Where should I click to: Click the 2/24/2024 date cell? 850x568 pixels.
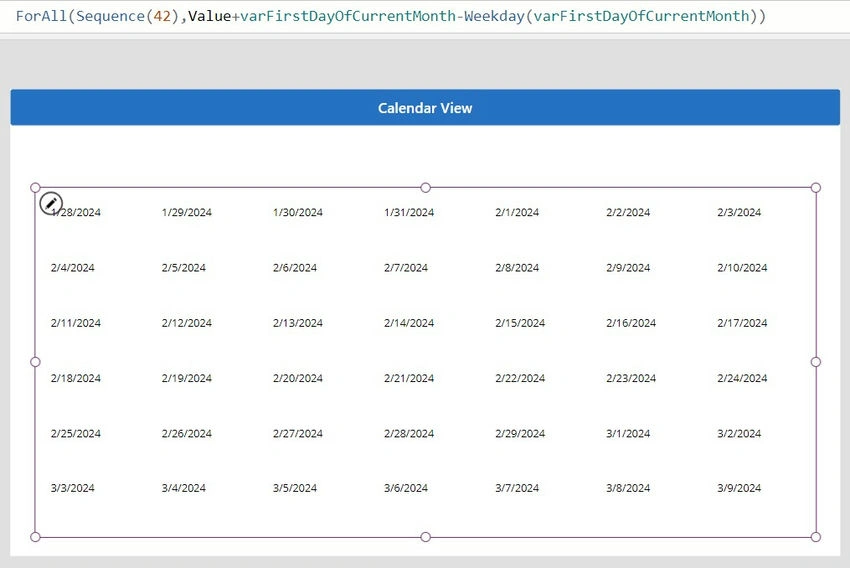pyautogui.click(x=742, y=378)
